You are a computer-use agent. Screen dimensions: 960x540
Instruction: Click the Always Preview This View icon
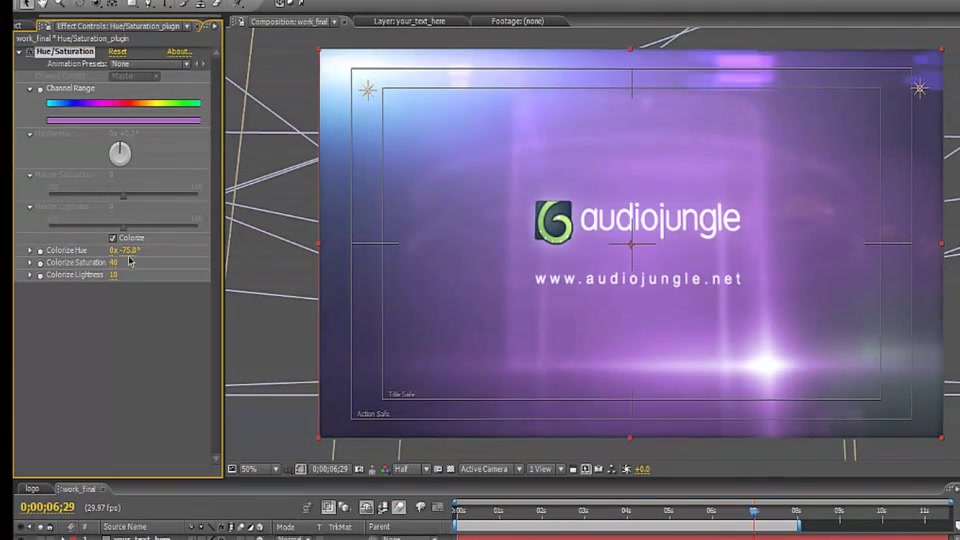(232, 469)
